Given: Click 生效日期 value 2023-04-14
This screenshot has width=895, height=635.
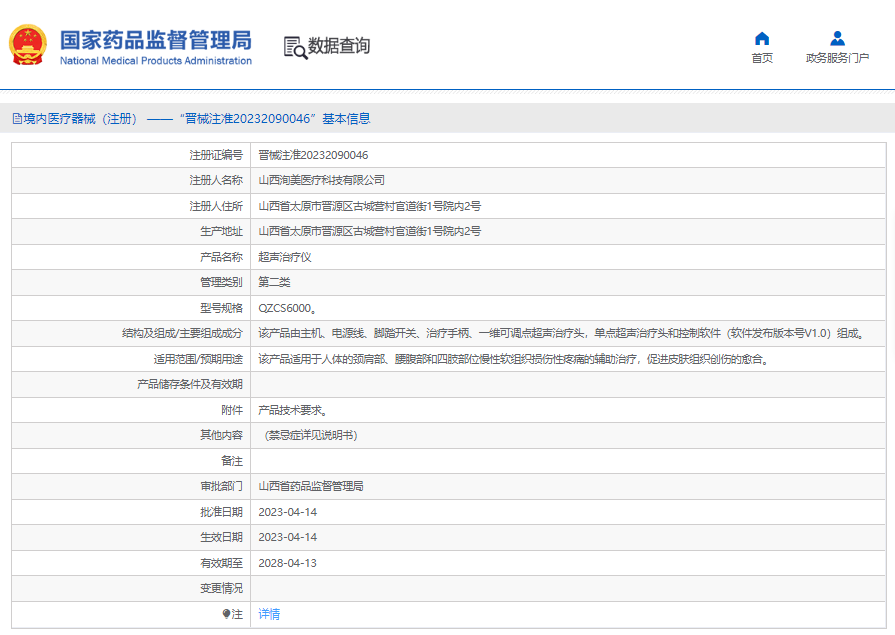Looking at the screenshot, I should [x=288, y=537].
